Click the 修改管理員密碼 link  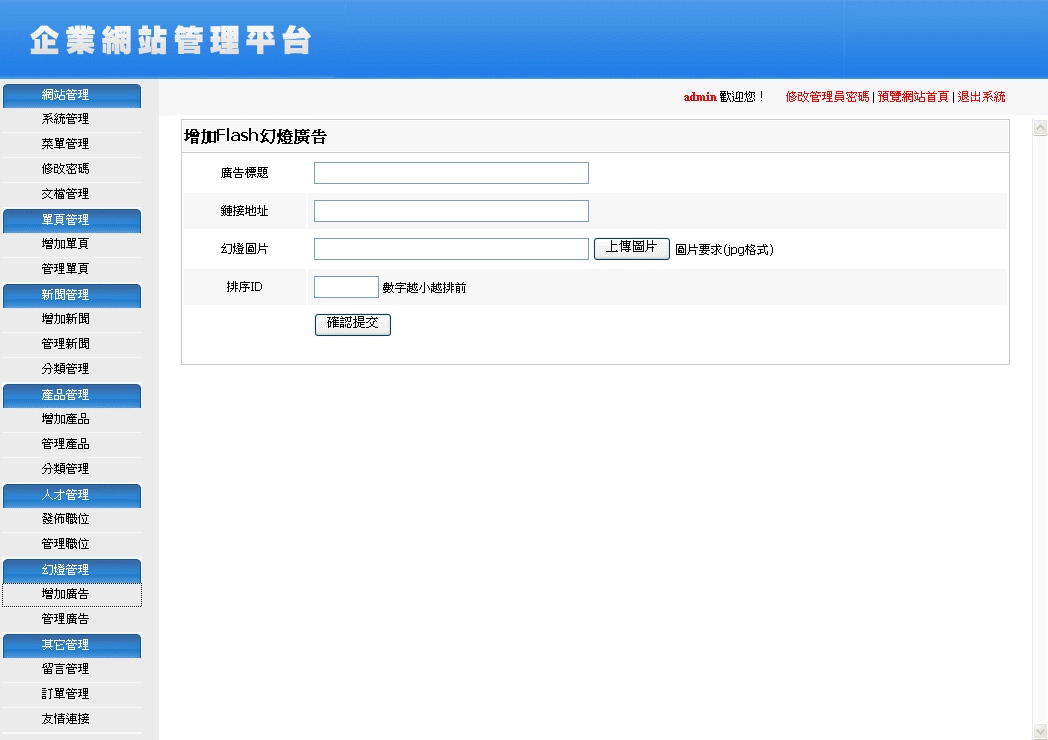coord(827,97)
